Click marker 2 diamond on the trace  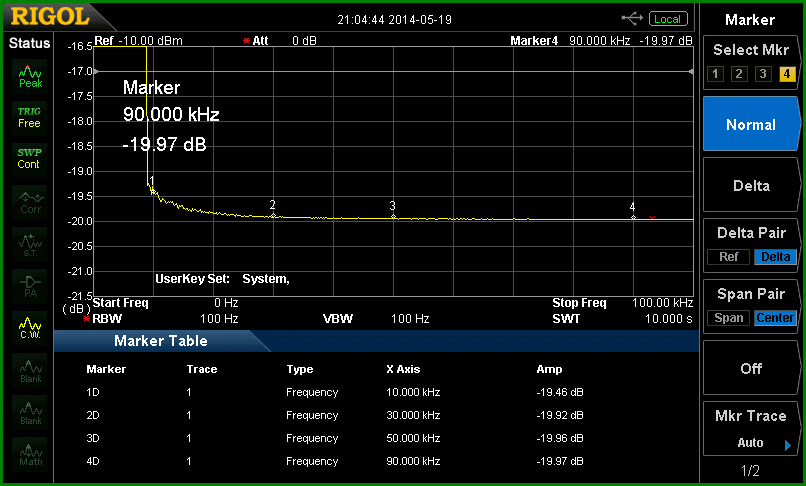pyautogui.click(x=273, y=215)
